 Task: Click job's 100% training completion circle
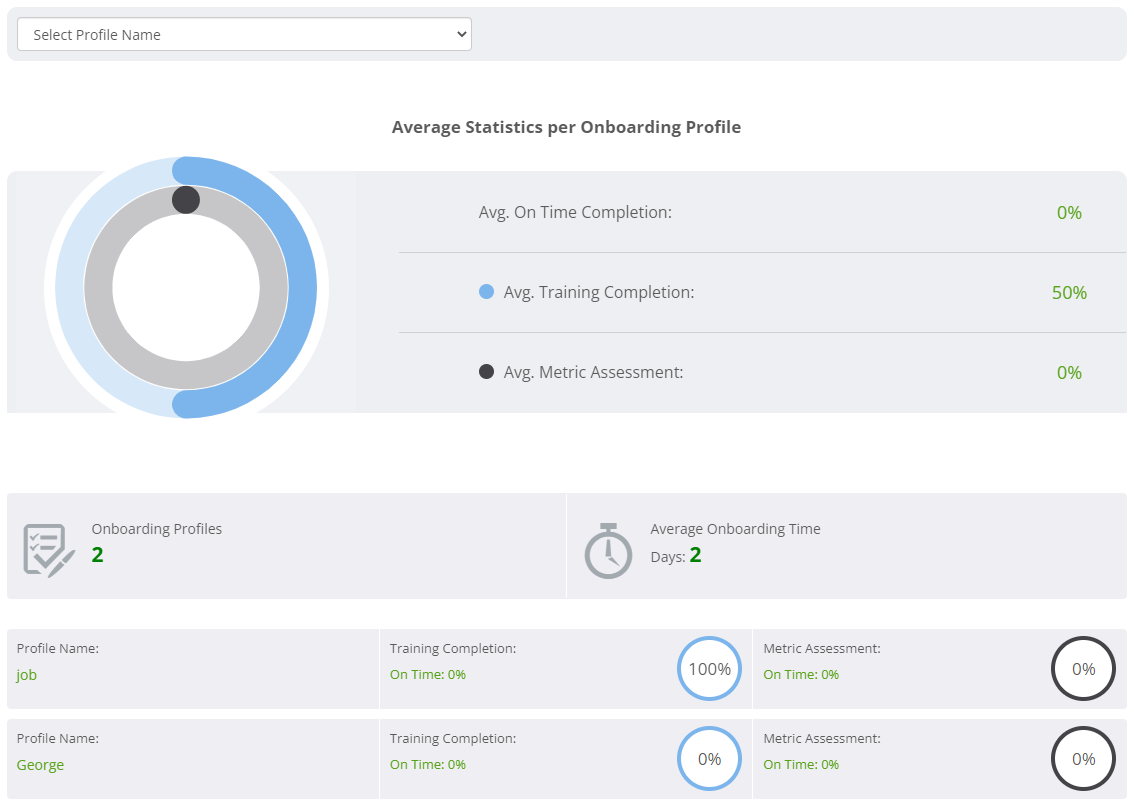tap(709, 669)
